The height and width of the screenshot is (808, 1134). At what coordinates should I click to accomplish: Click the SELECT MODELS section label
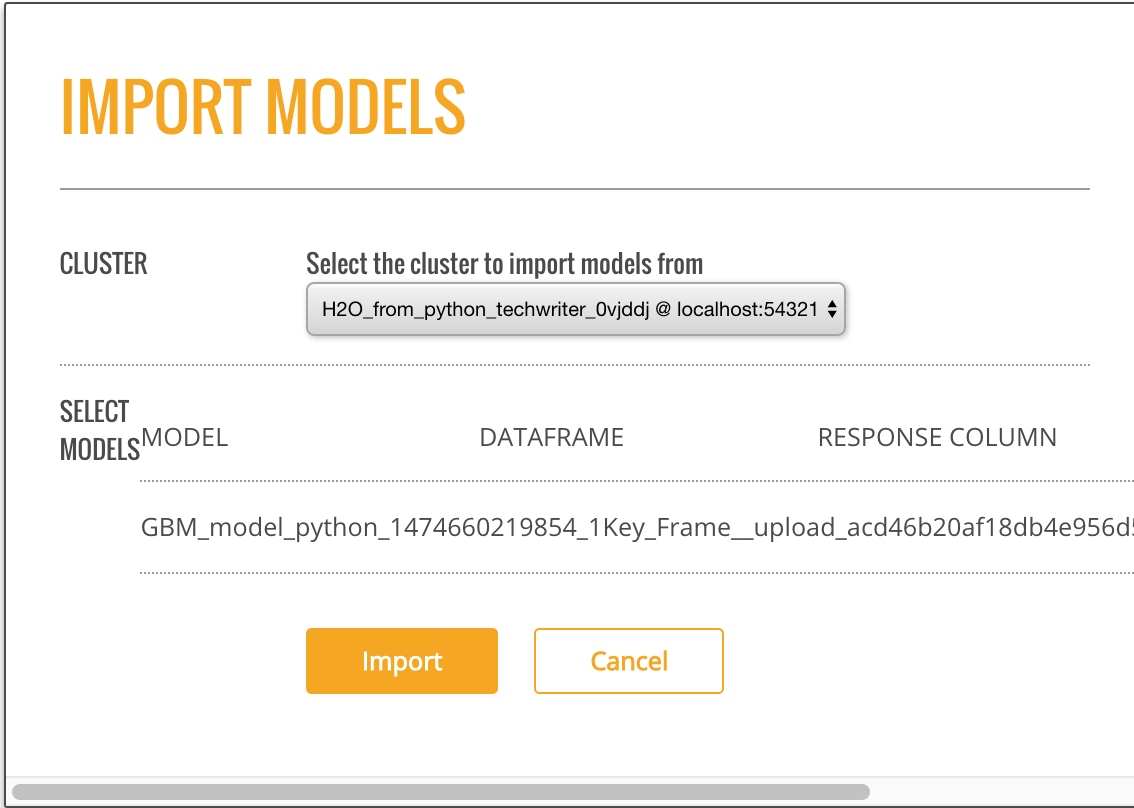pyautogui.click(x=96, y=431)
